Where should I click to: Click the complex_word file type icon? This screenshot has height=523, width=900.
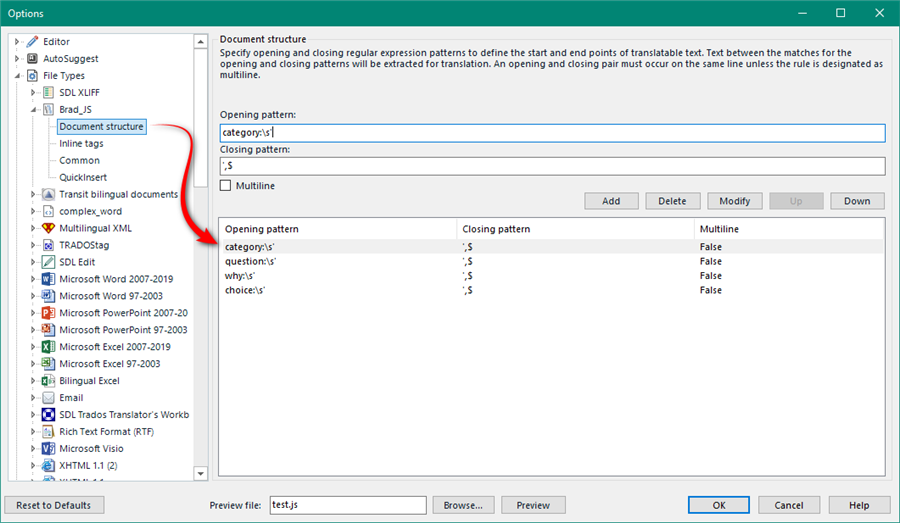49,211
